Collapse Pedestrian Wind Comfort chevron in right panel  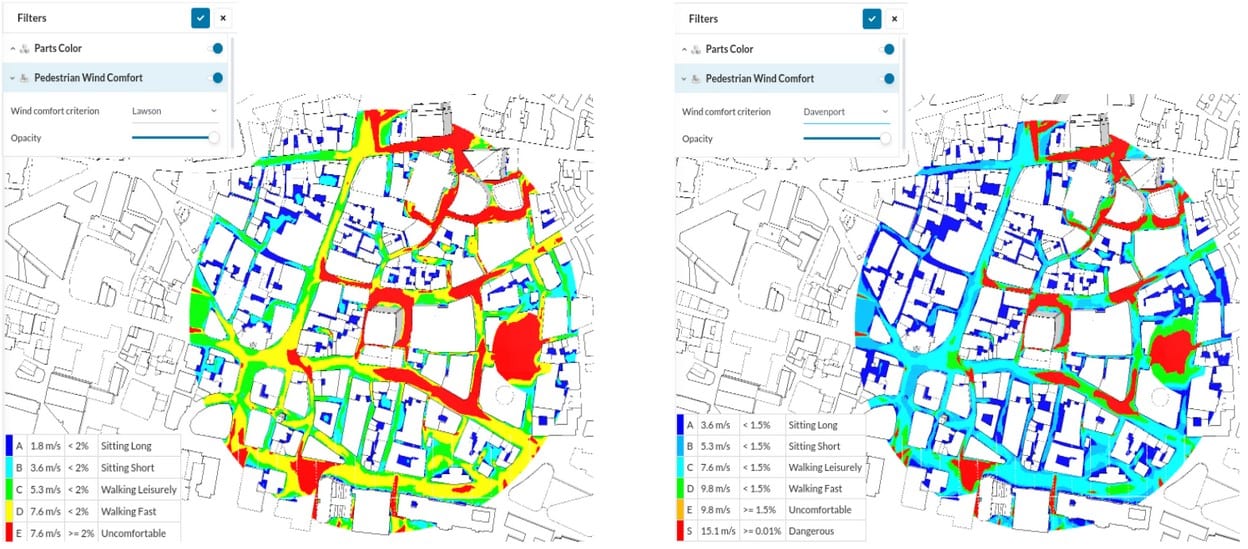[684, 78]
